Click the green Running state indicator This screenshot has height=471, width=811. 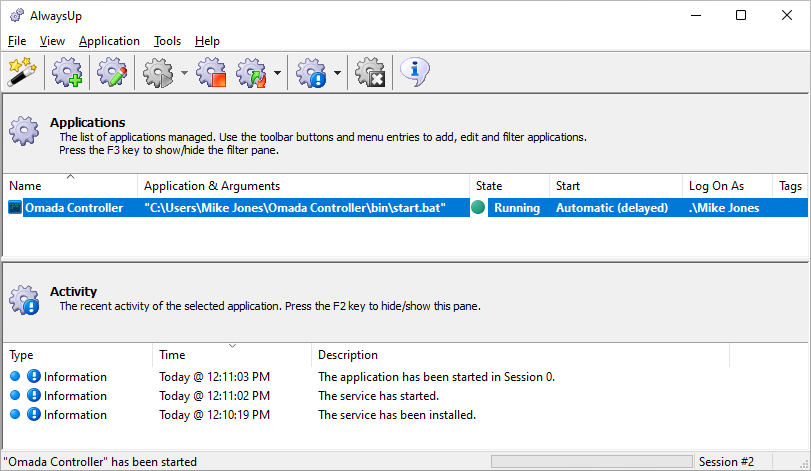(478, 207)
